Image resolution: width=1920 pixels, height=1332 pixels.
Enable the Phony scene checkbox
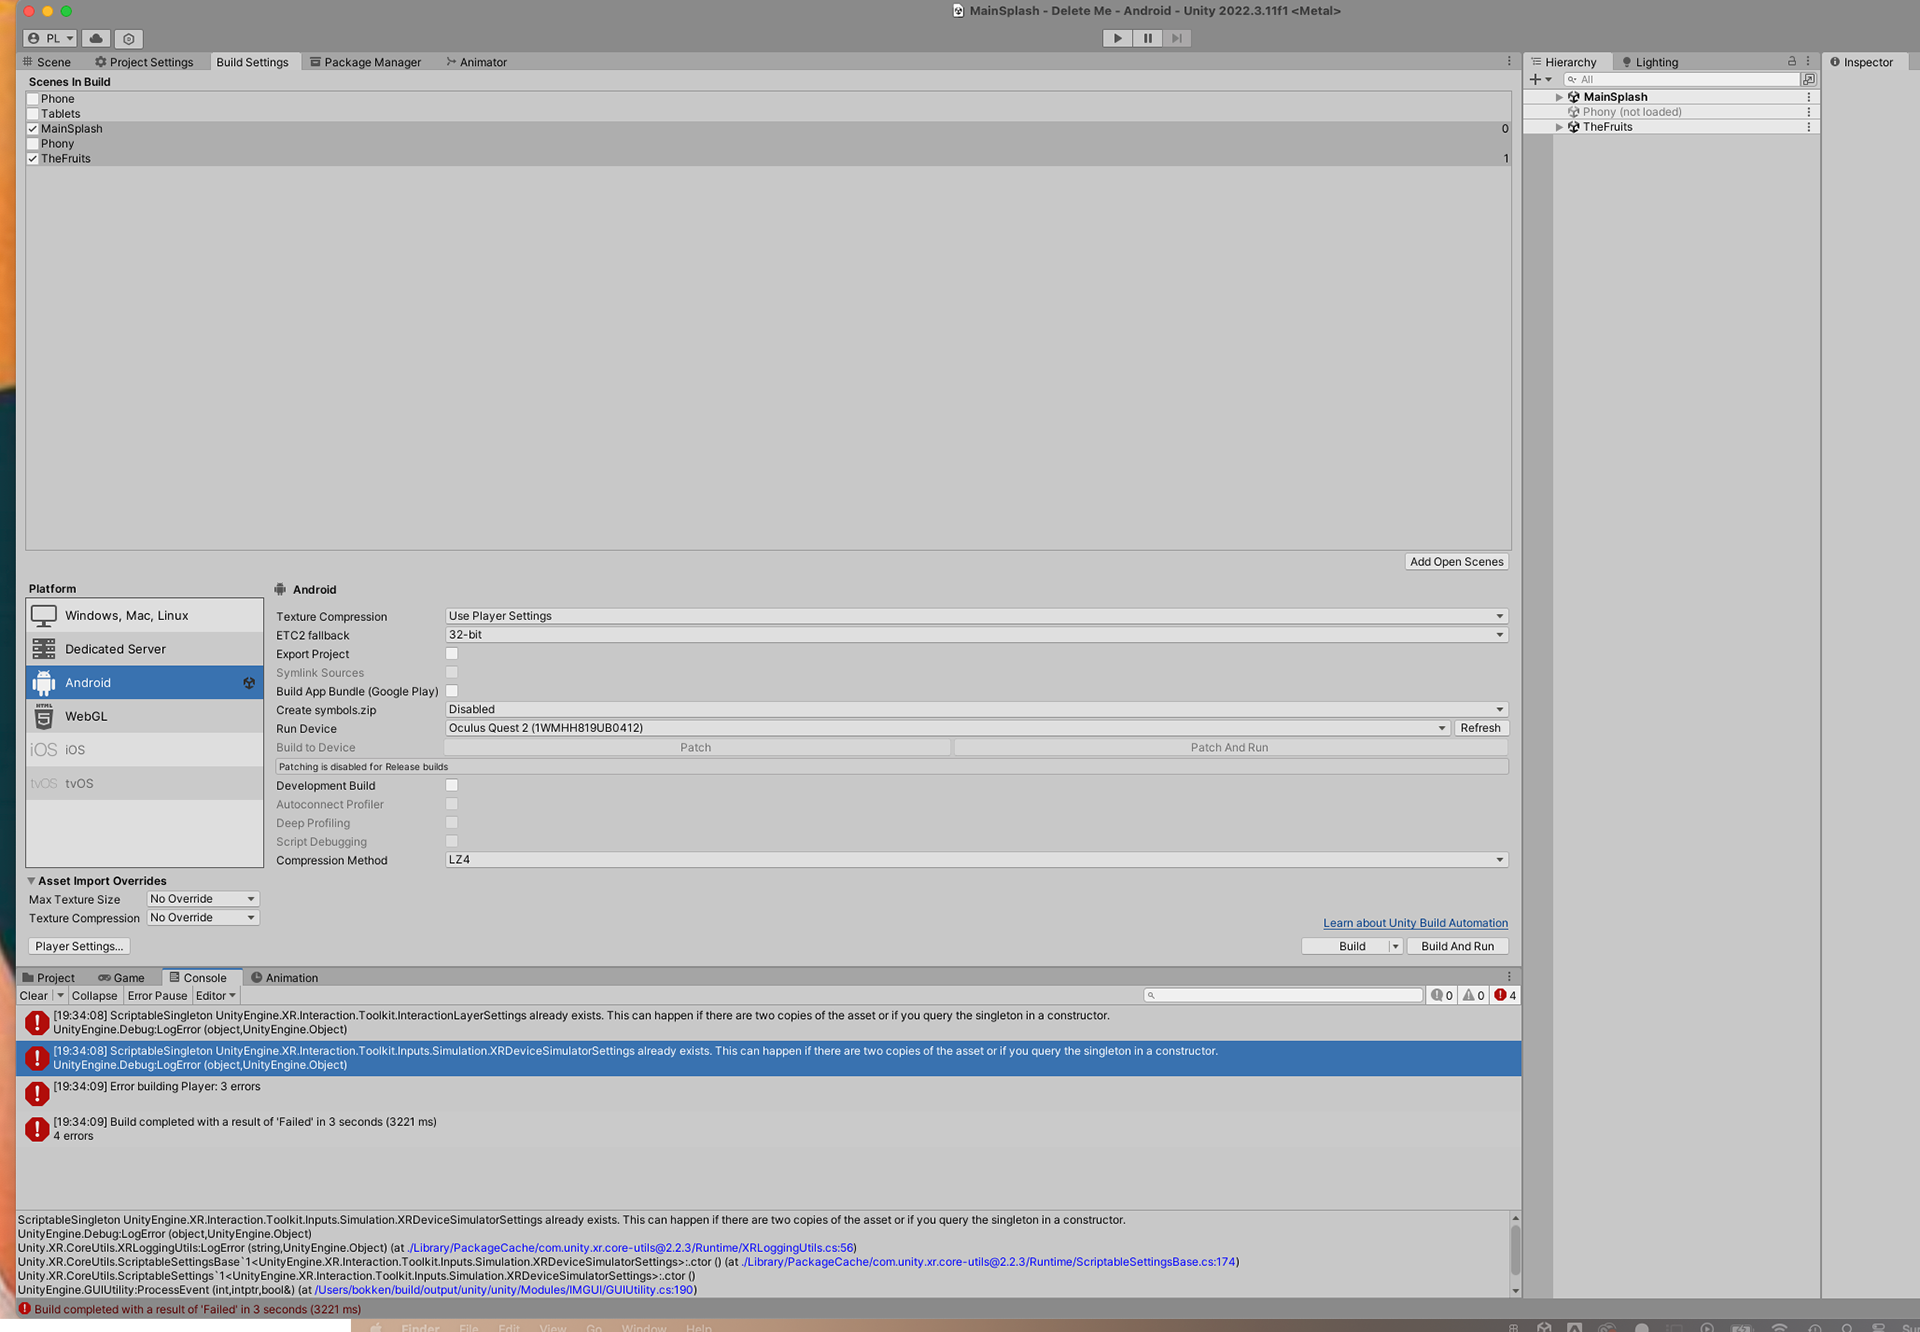[33, 144]
